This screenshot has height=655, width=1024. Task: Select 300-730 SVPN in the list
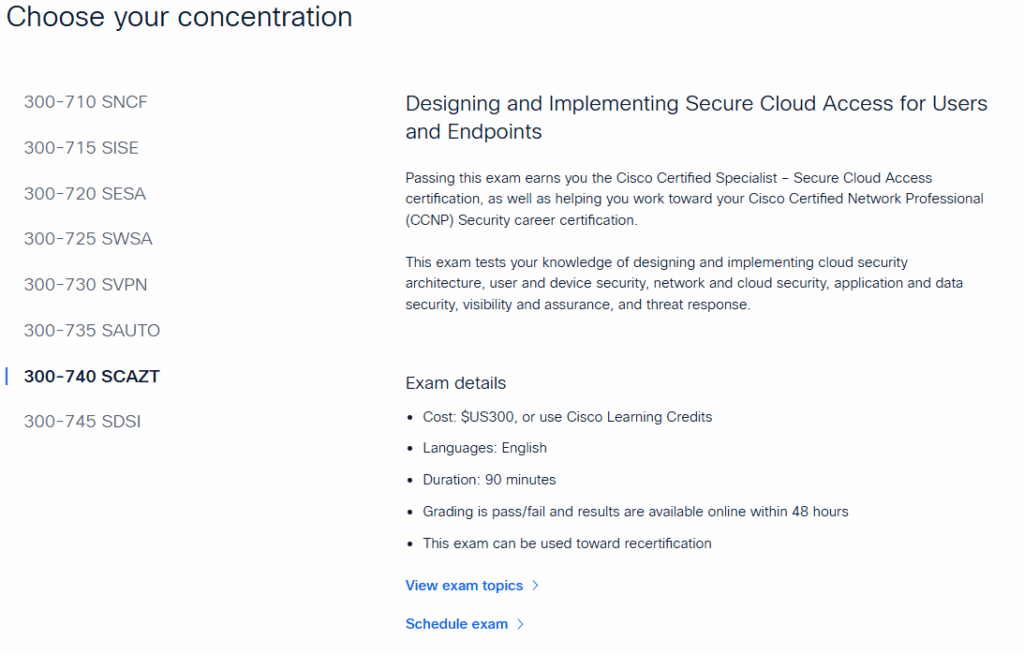click(85, 285)
